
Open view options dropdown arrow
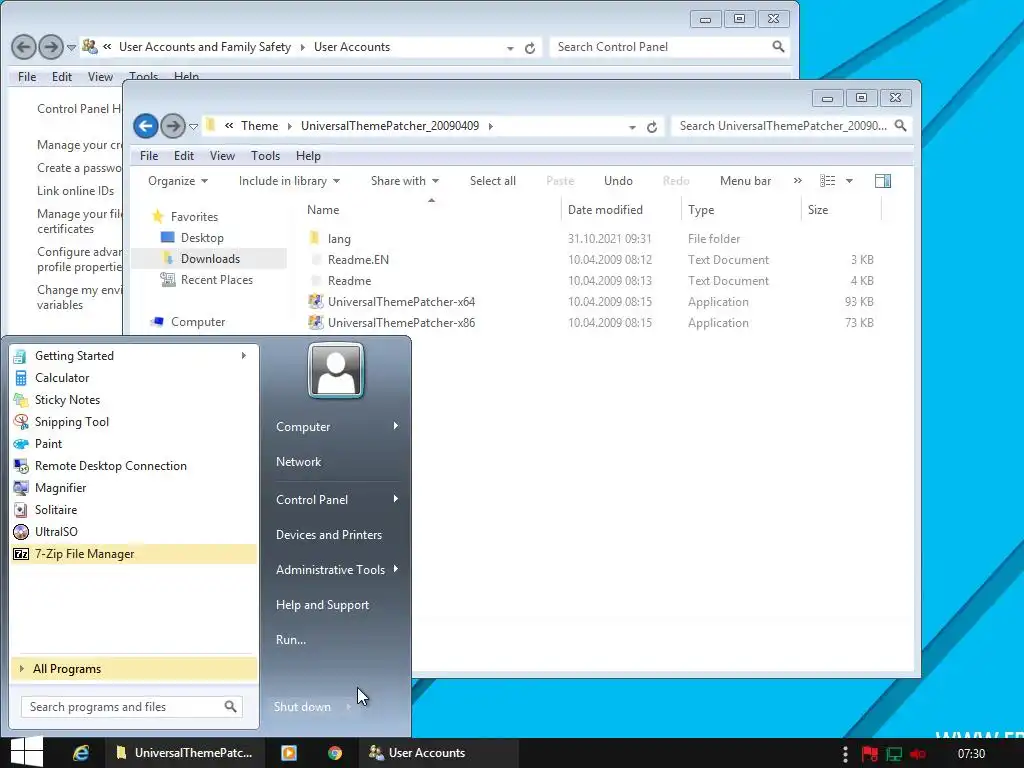pos(849,181)
